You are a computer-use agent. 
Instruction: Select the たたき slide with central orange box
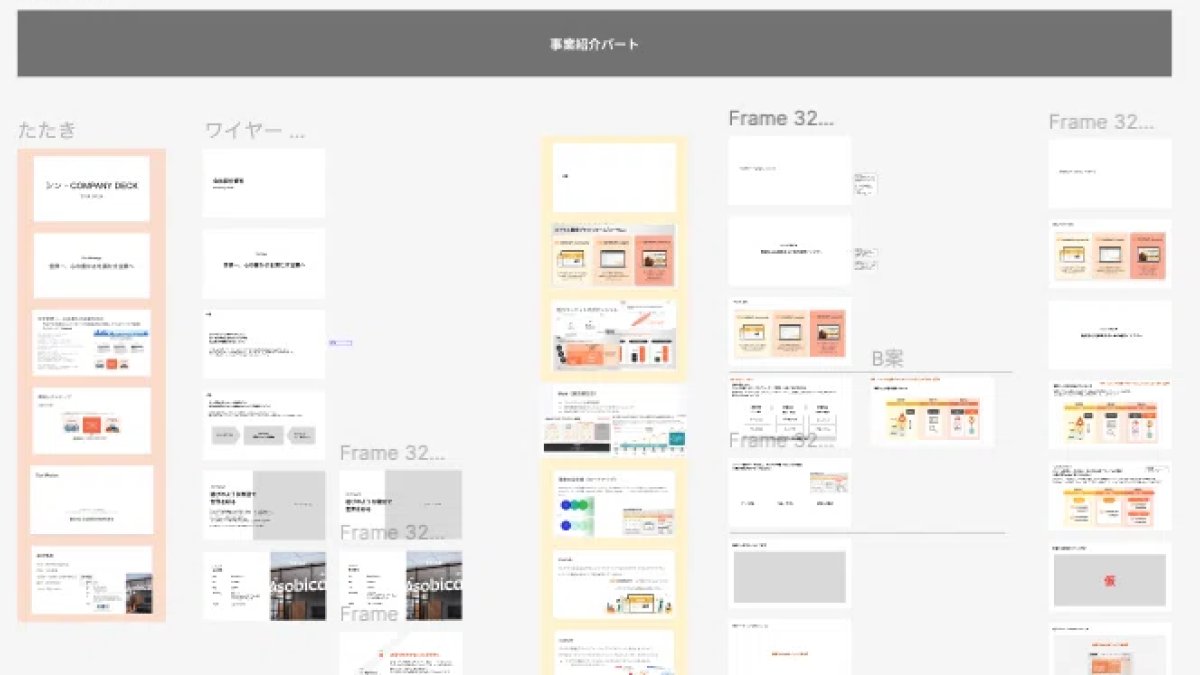click(x=91, y=421)
